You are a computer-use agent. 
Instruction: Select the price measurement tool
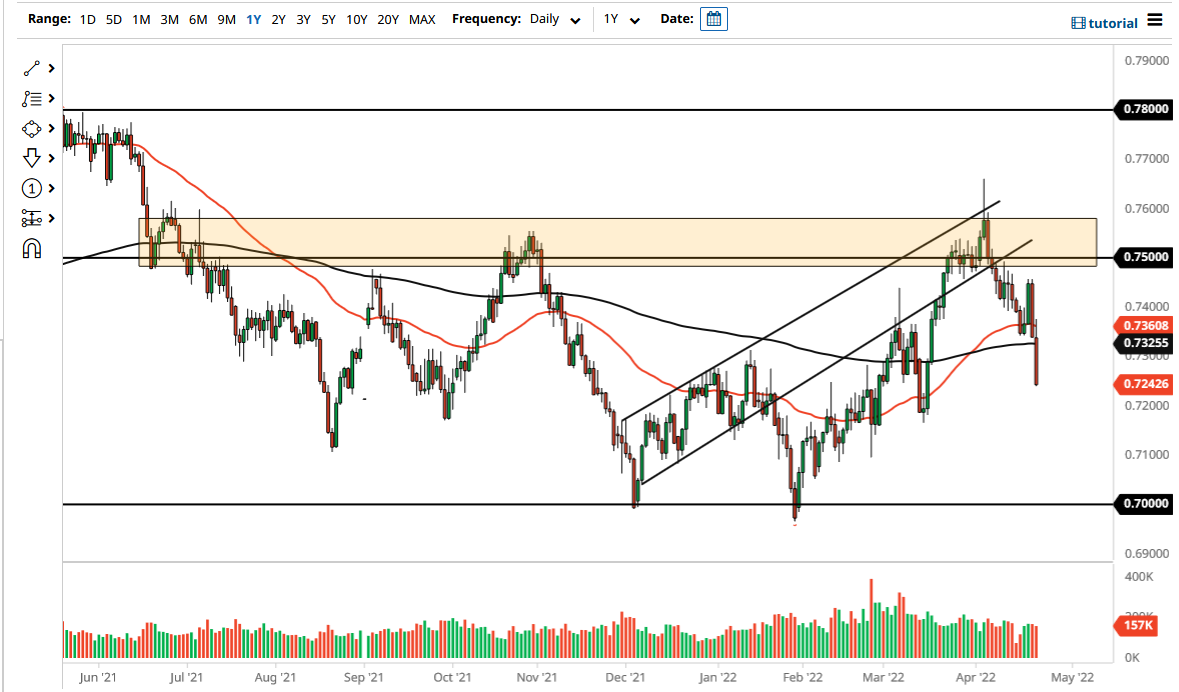click(30, 218)
